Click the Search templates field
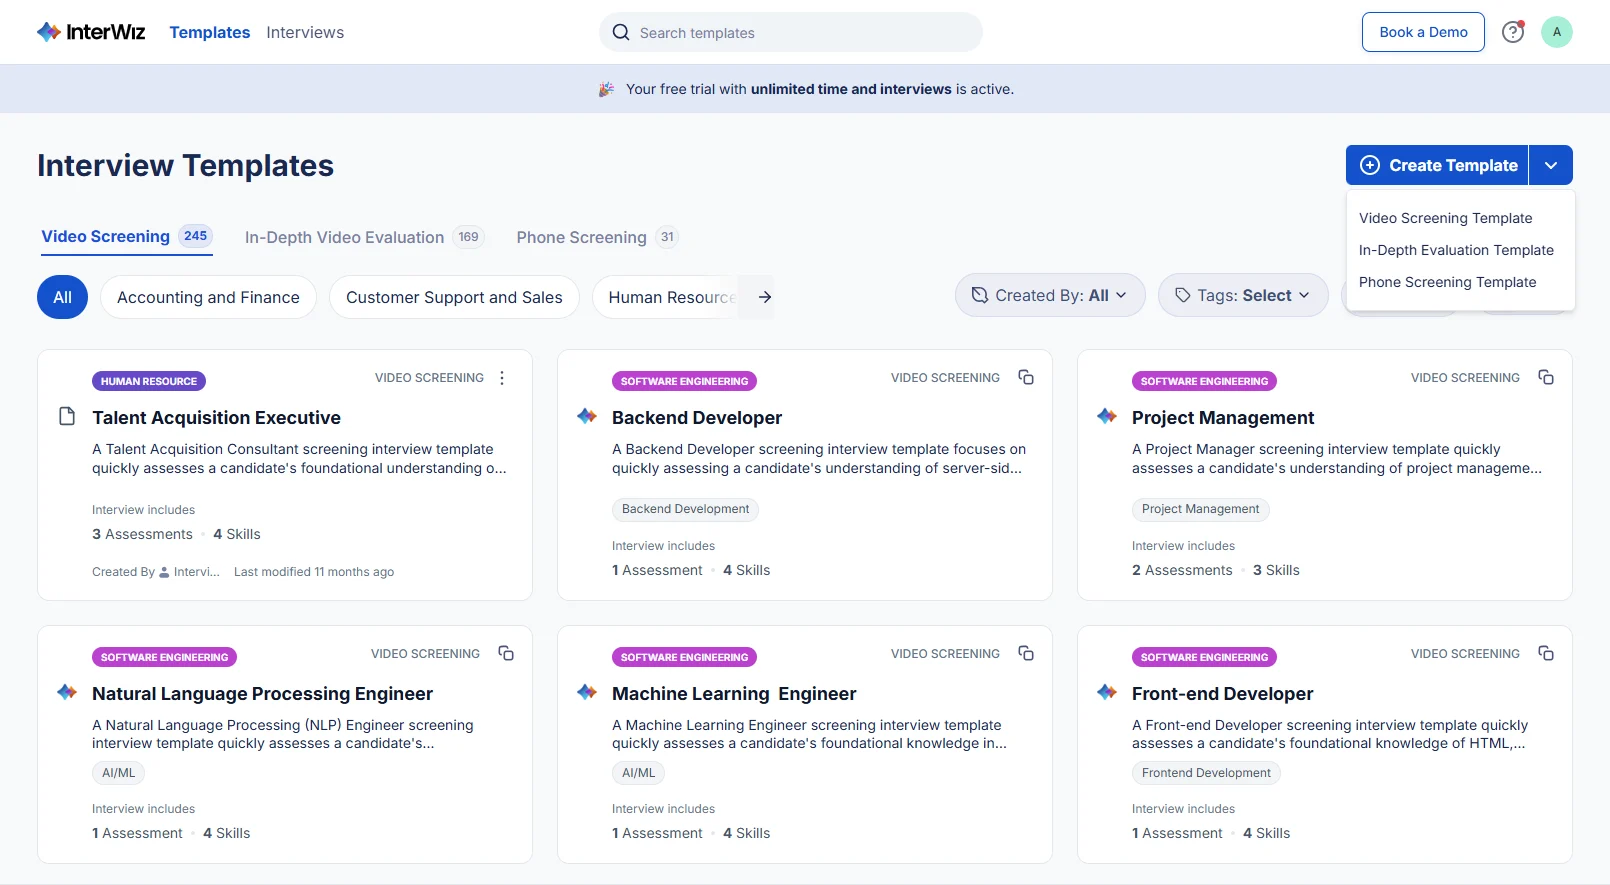Image resolution: width=1610 pixels, height=885 pixels. tap(790, 32)
